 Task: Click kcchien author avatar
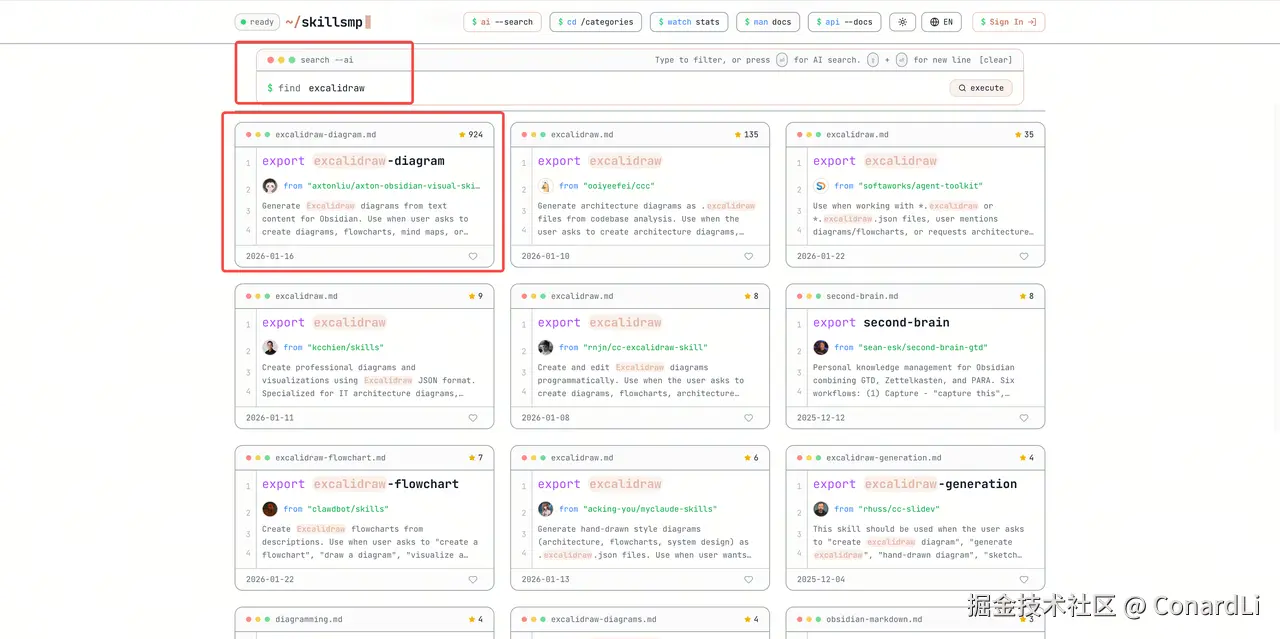pyautogui.click(x=270, y=348)
